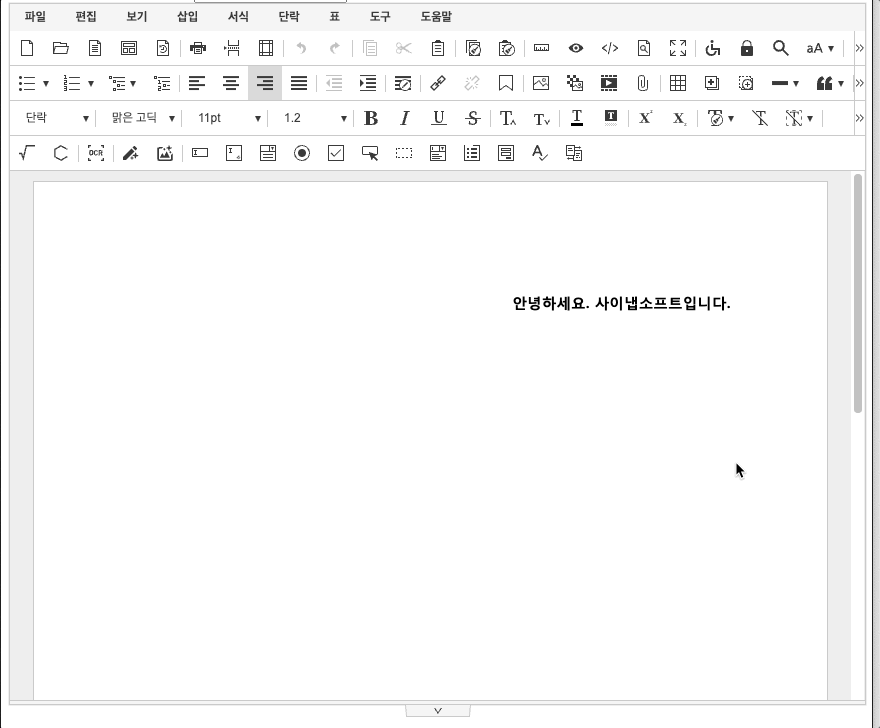Open source code view icon

click(609, 48)
